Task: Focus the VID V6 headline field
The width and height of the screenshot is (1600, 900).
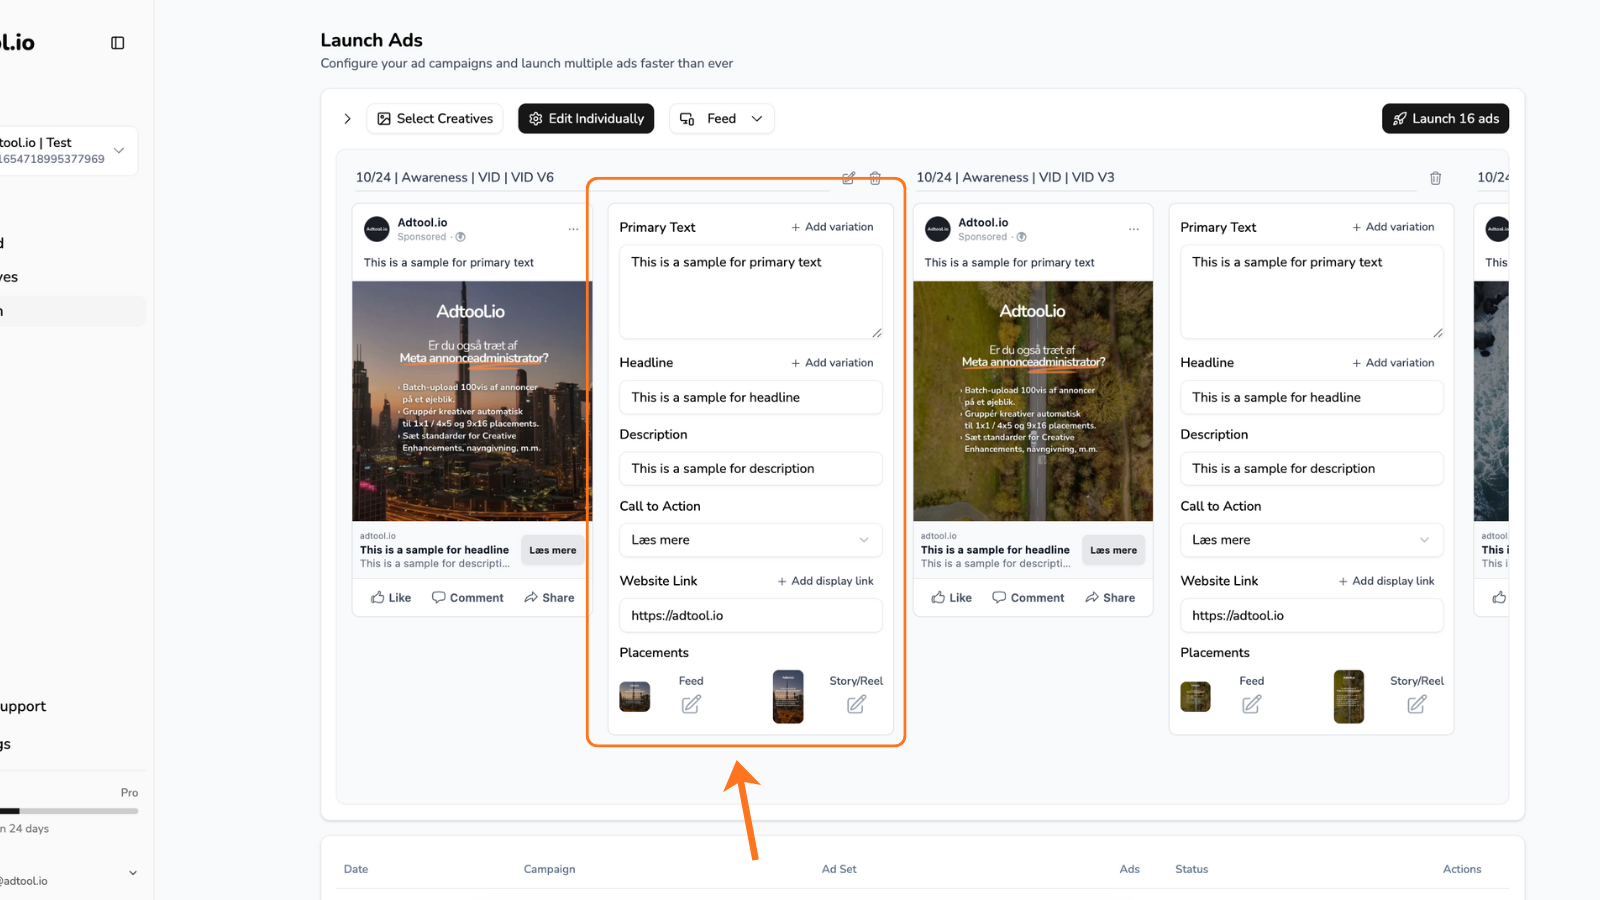Action: [751, 397]
